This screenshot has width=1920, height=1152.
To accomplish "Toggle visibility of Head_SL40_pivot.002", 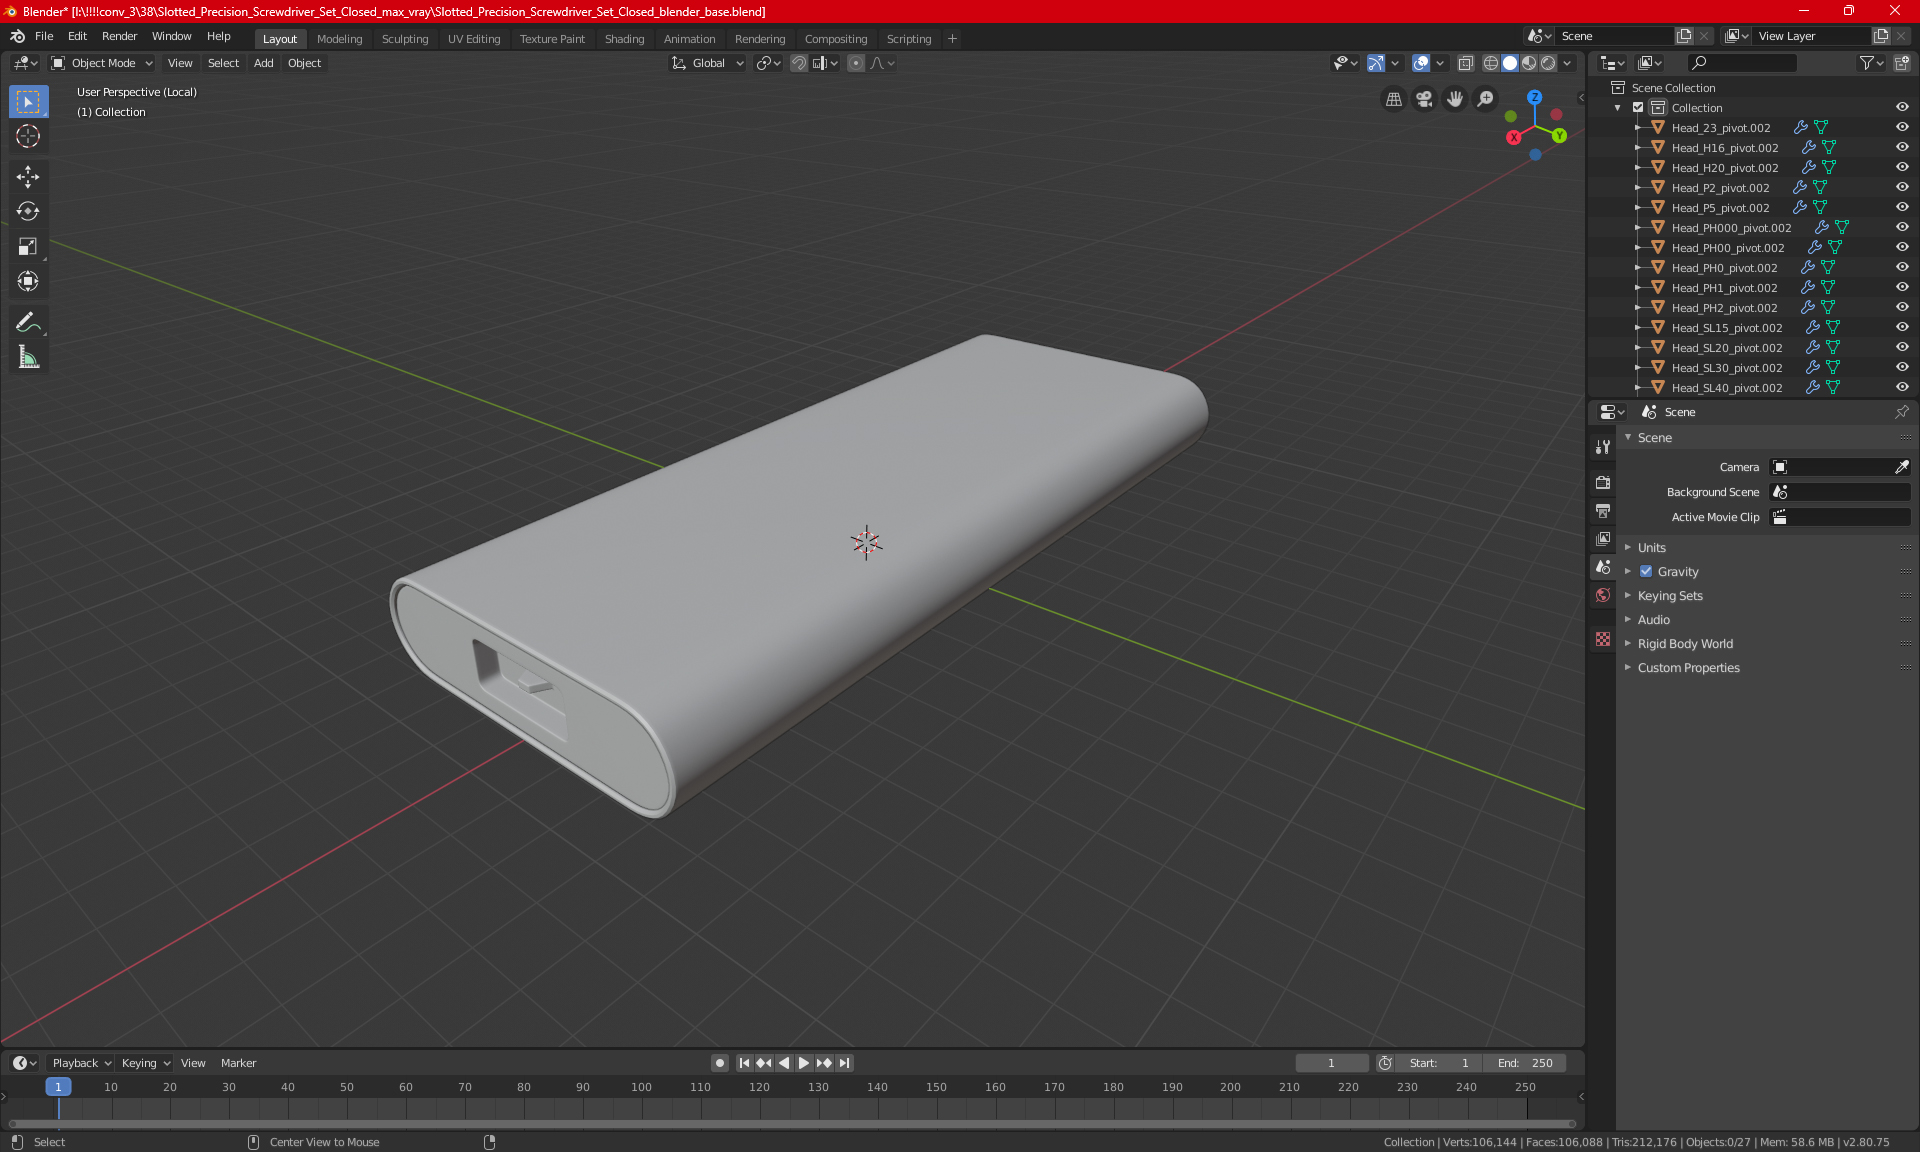I will pos(1904,388).
